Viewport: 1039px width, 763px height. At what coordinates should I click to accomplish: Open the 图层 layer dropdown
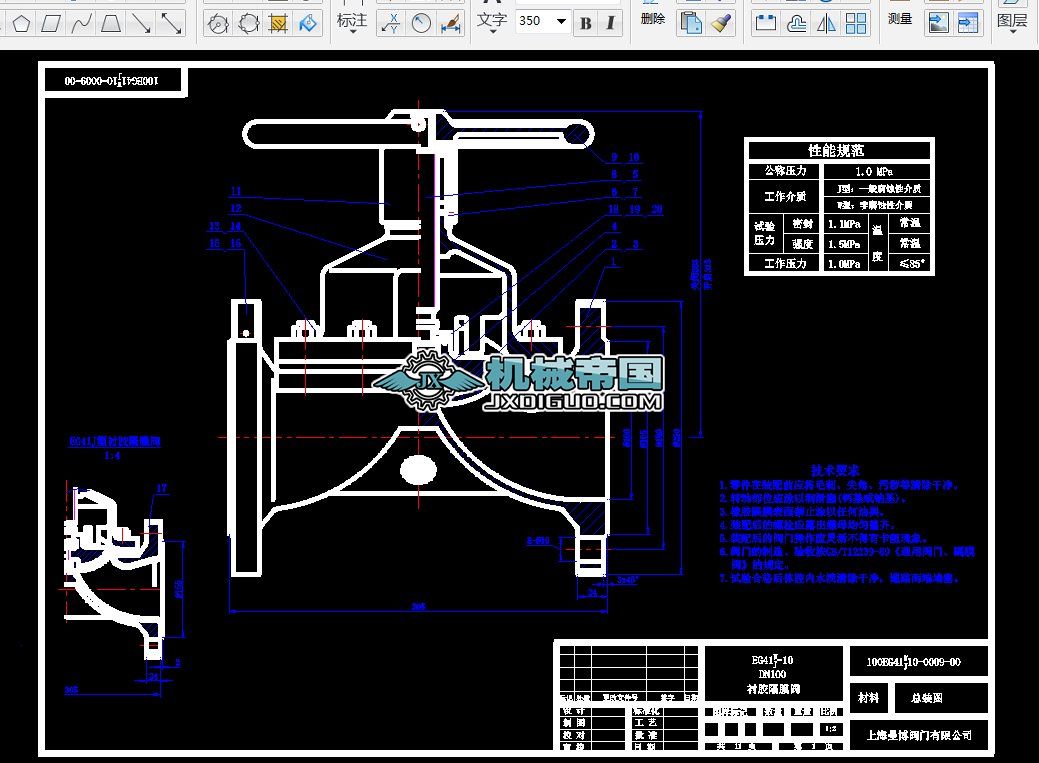tap(1012, 24)
